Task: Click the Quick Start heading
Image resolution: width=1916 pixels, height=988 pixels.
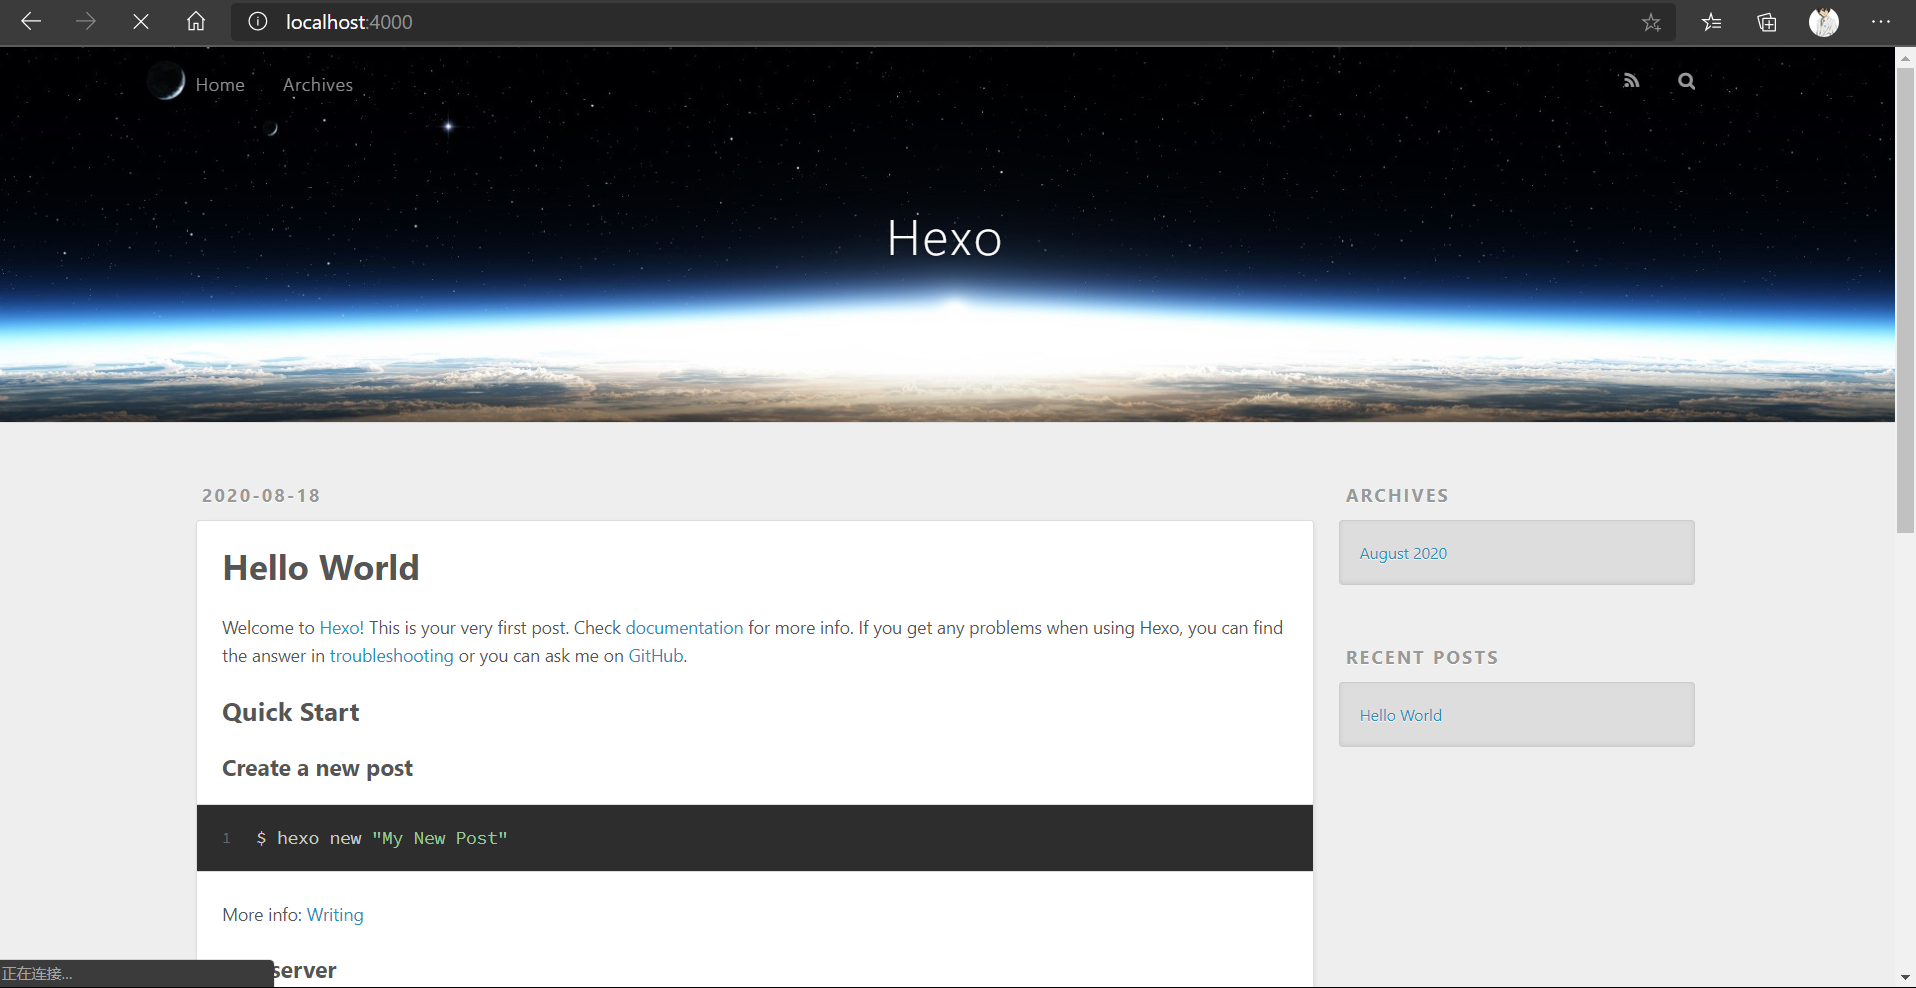Action: coord(291,713)
